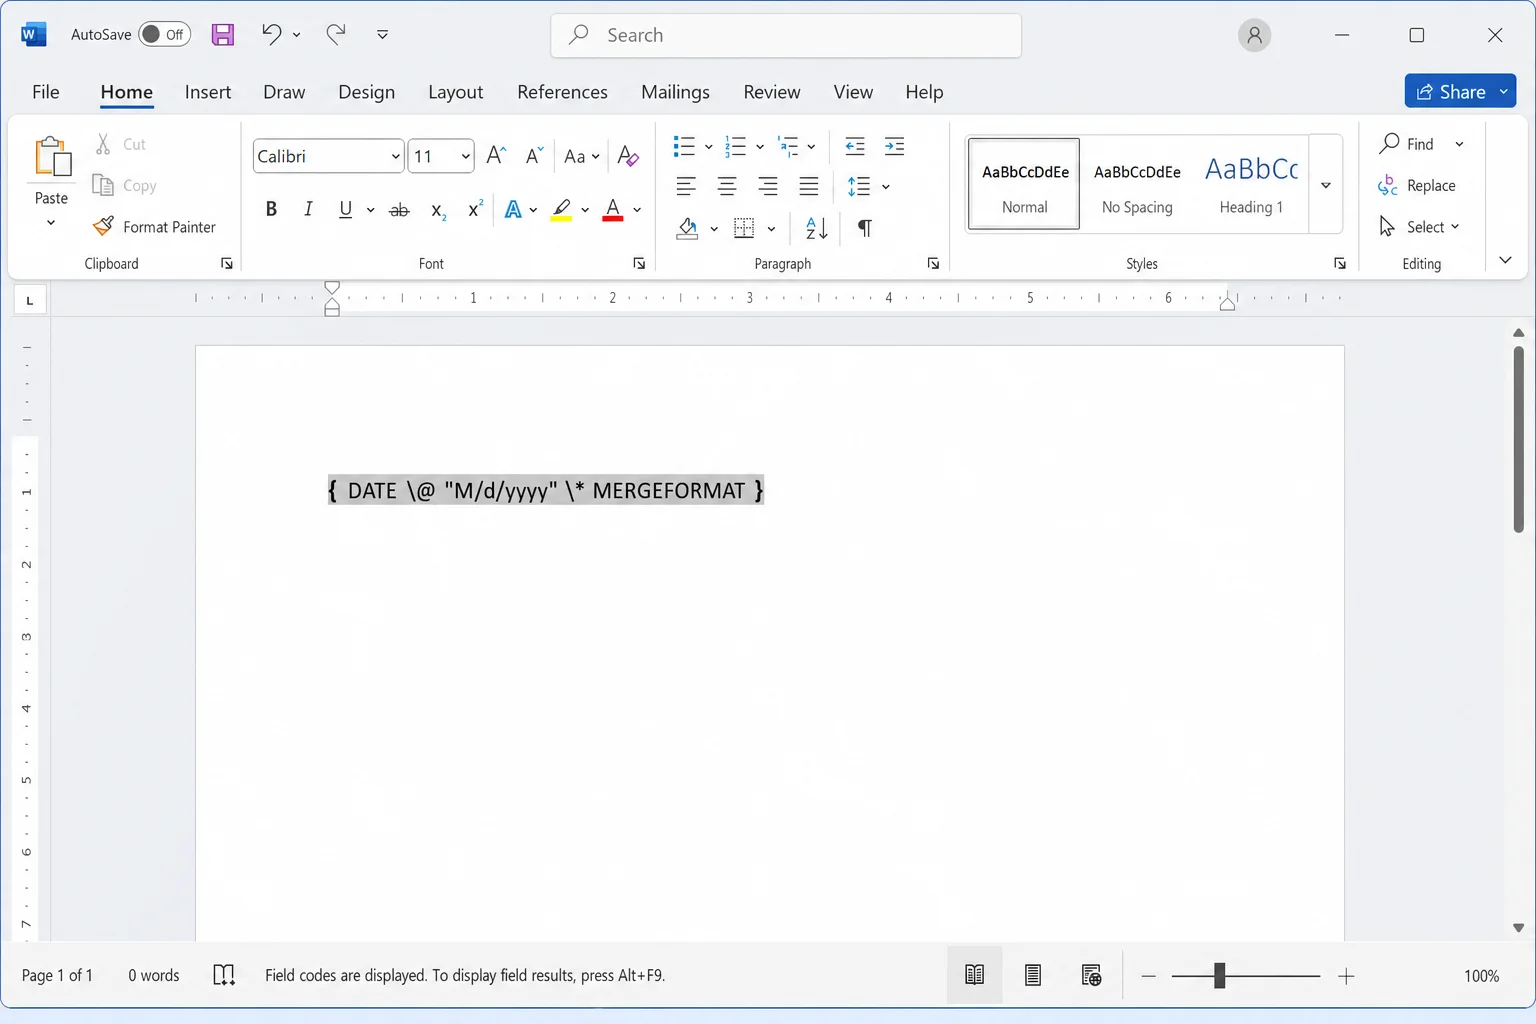Image resolution: width=1536 pixels, height=1024 pixels.
Task: Switch to the References tab
Action: pos(562,92)
